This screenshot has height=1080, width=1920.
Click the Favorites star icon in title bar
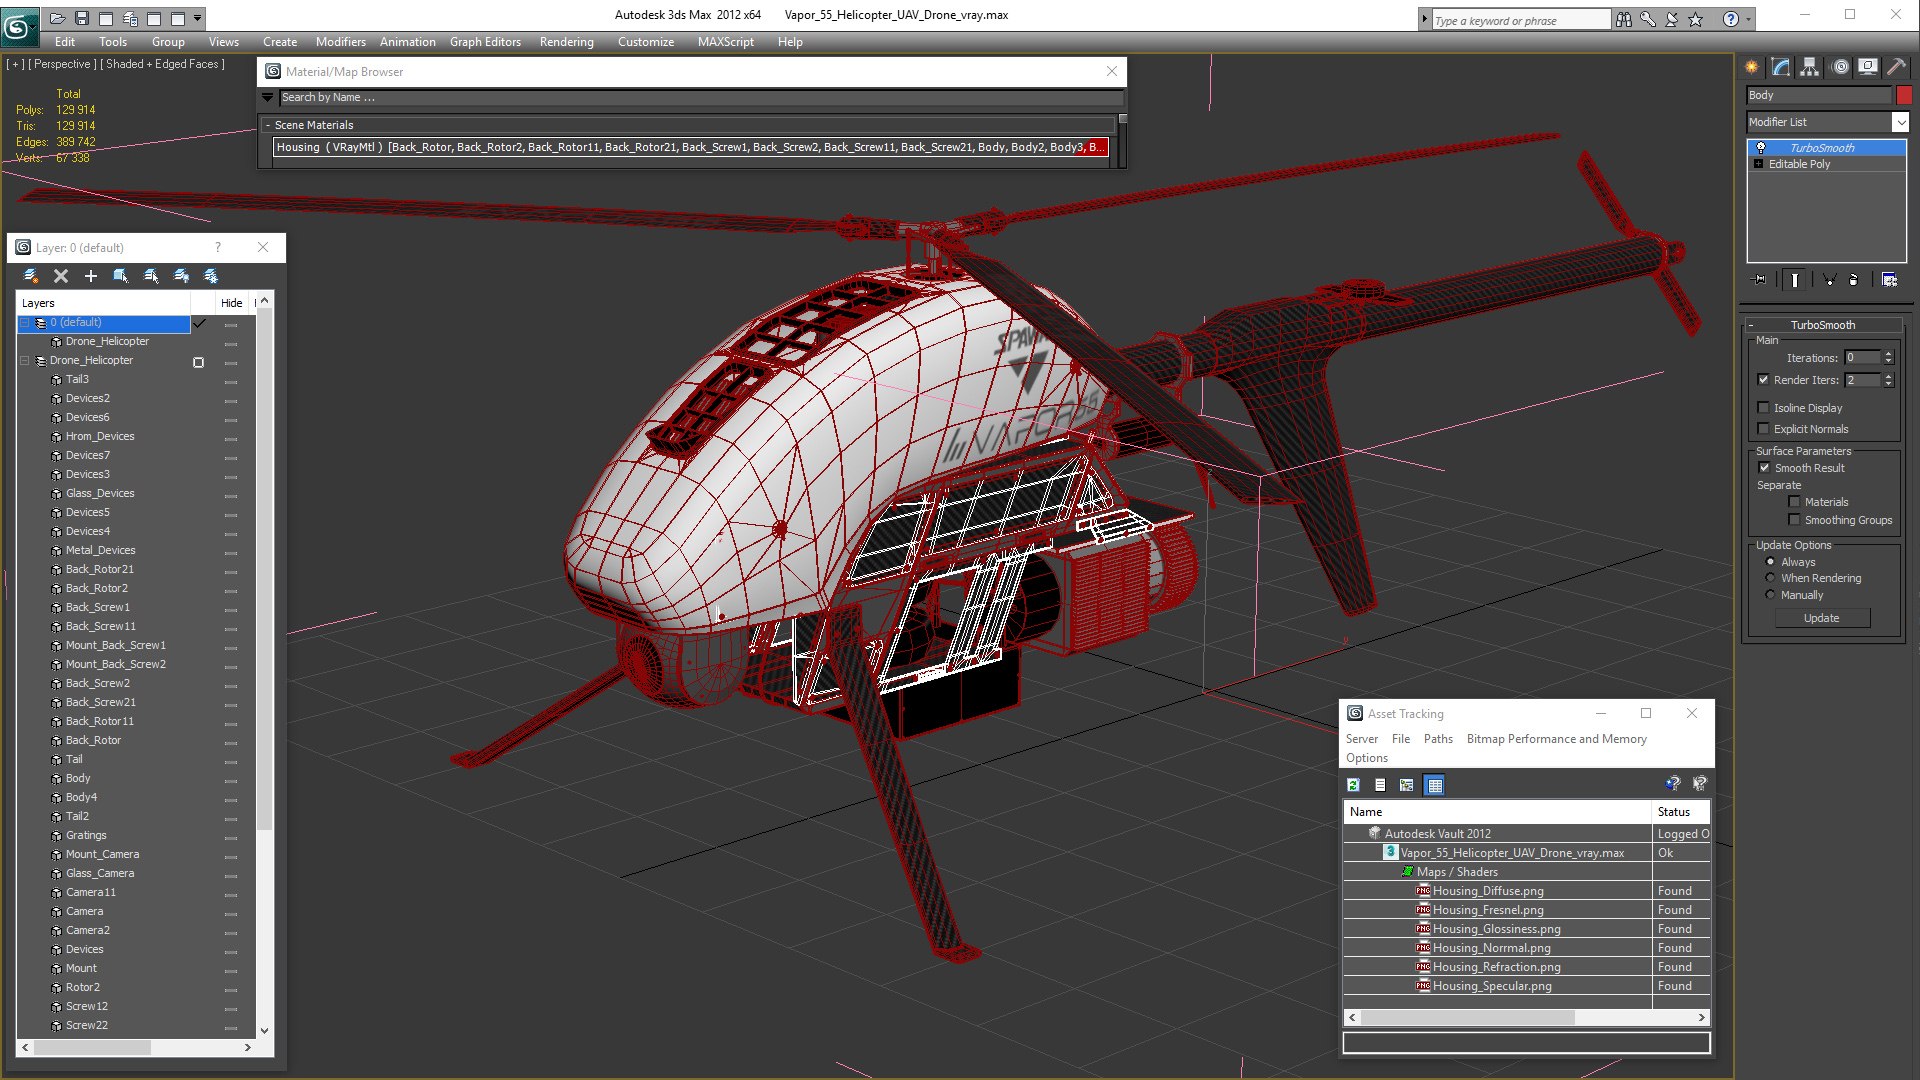pos(1695,19)
